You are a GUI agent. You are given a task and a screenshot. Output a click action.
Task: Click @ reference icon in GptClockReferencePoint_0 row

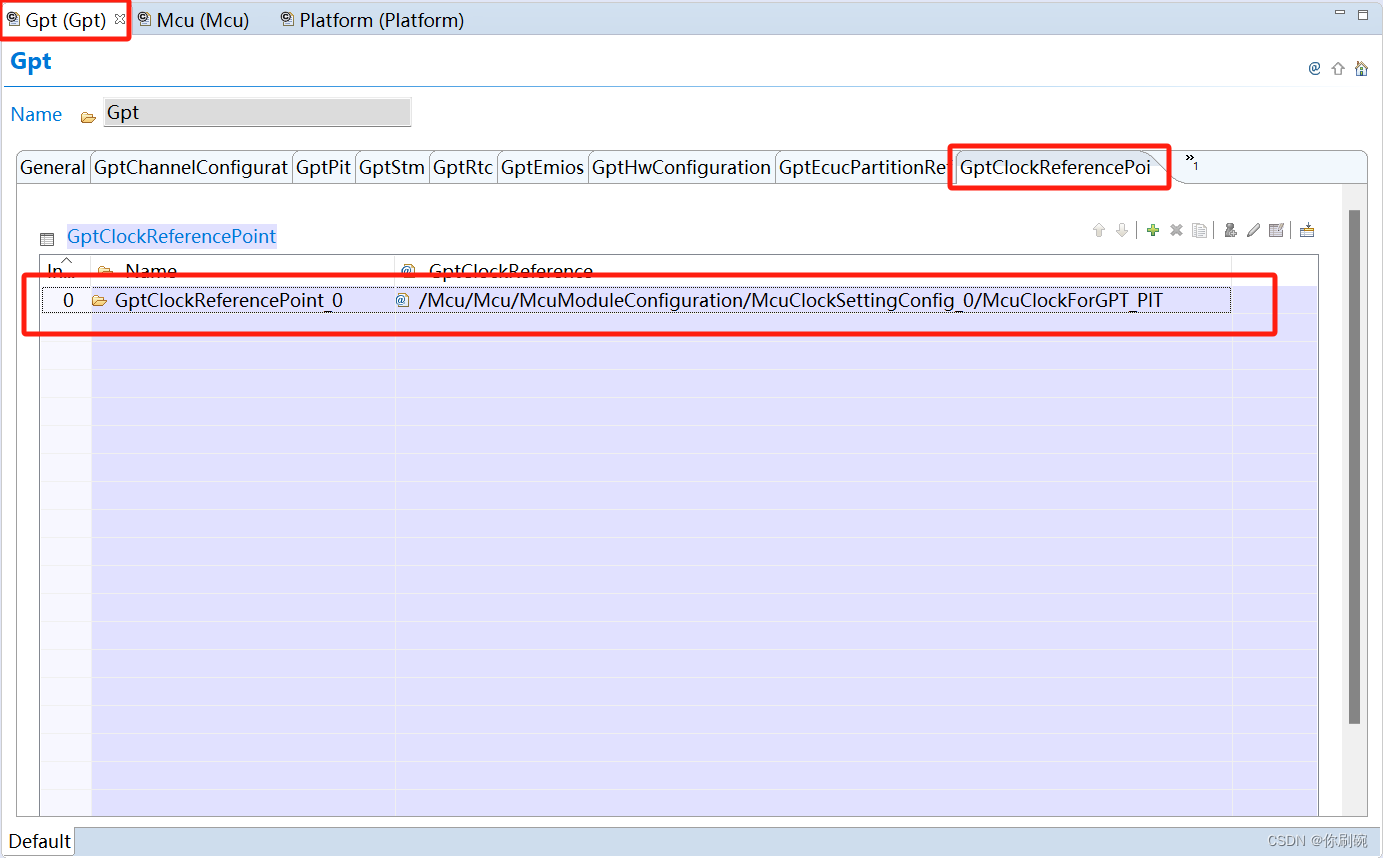pyautogui.click(x=403, y=300)
